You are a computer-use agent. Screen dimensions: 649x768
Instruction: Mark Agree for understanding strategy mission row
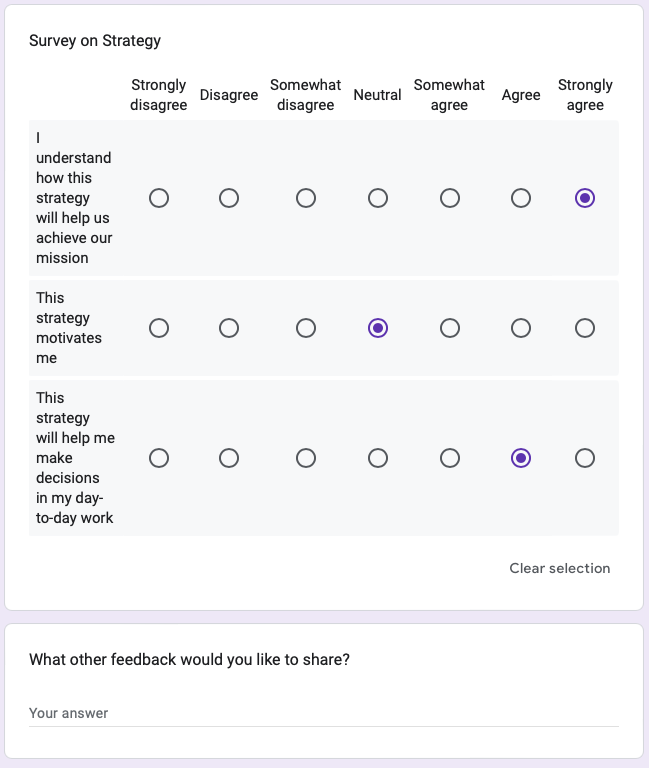click(521, 198)
